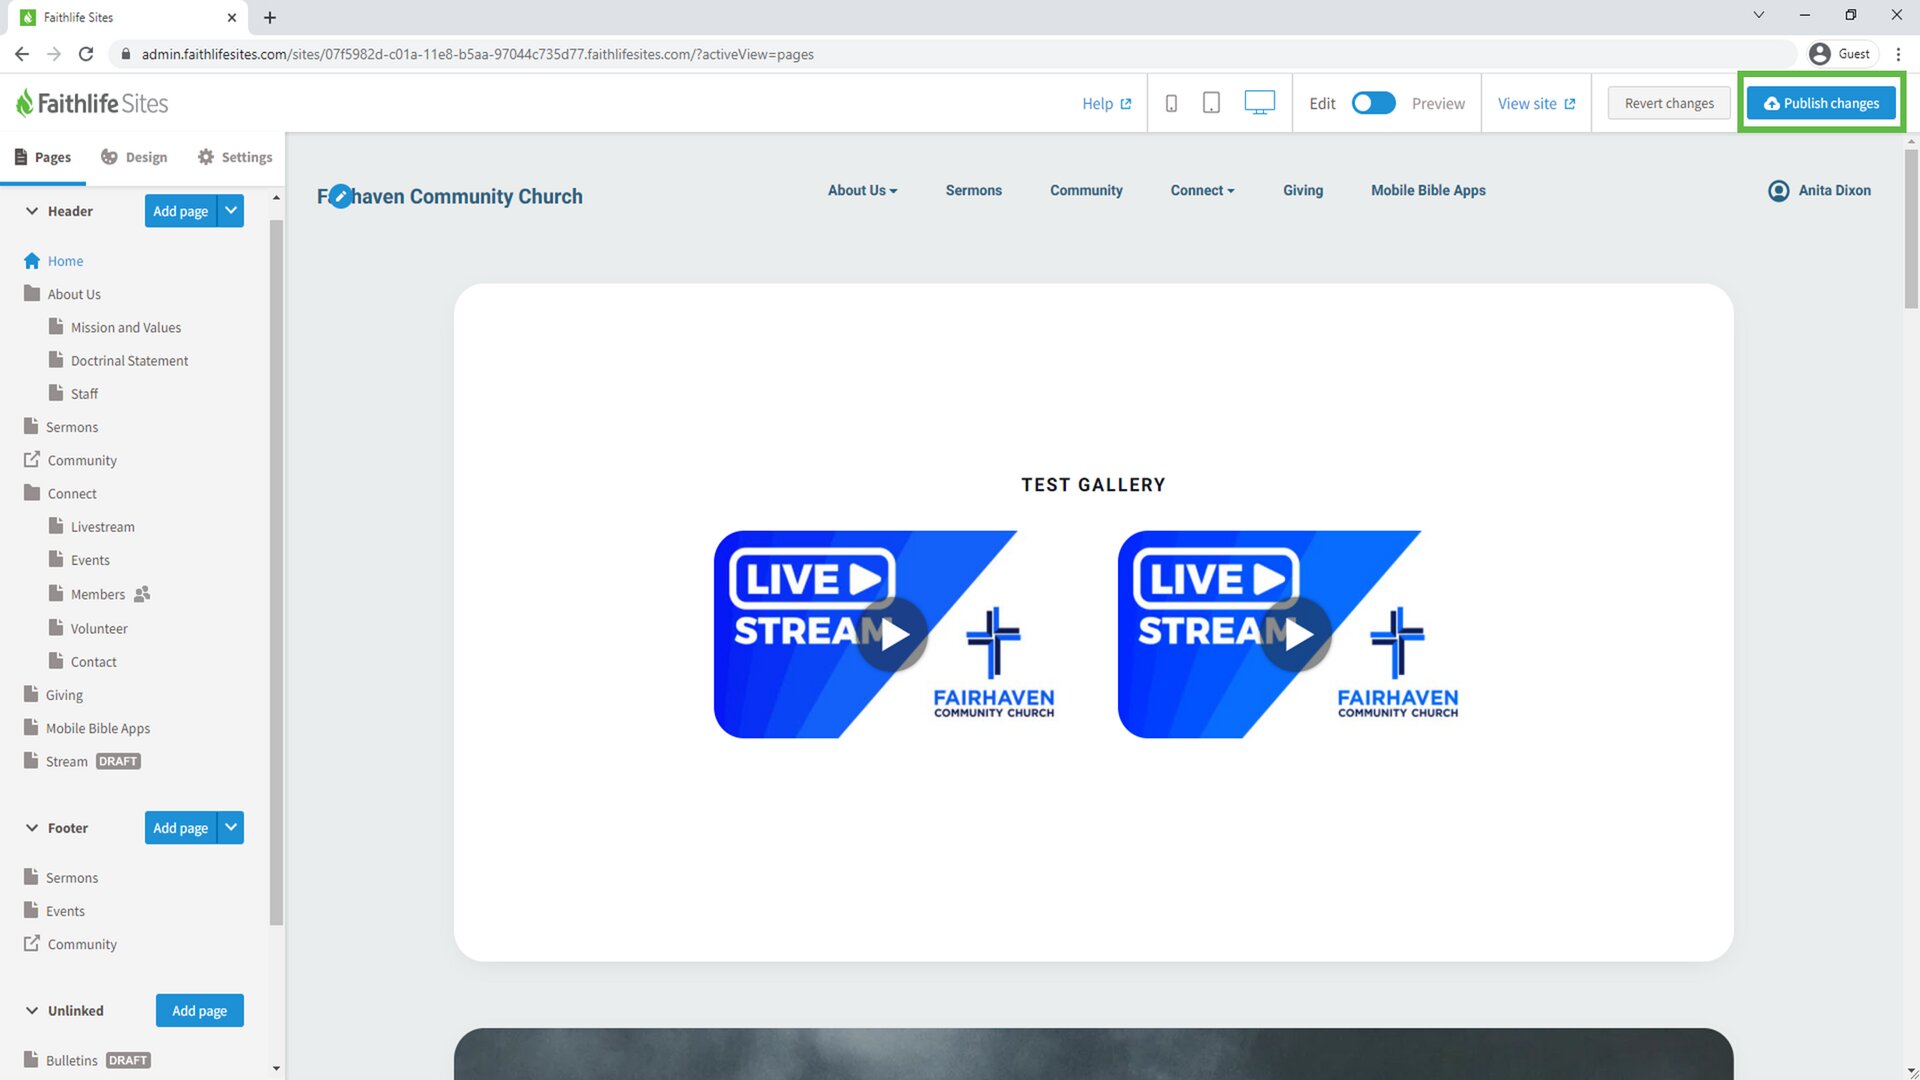Viewport: 1920px width, 1080px height.
Task: Switch to the Pages tab
Action: (43, 157)
